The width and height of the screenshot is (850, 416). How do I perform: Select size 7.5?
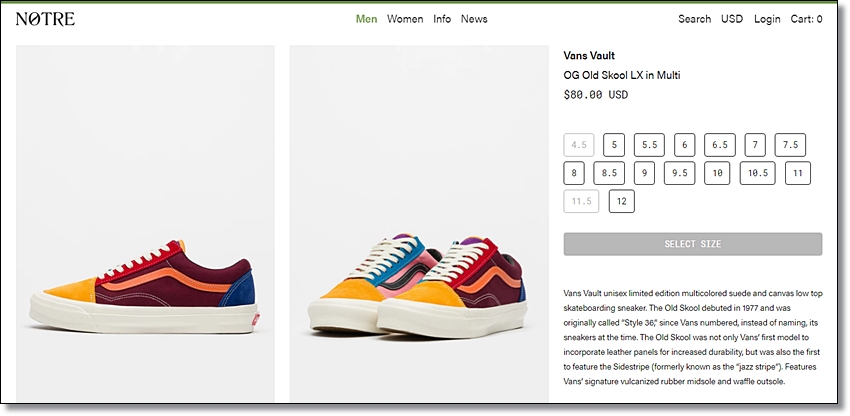coord(790,145)
